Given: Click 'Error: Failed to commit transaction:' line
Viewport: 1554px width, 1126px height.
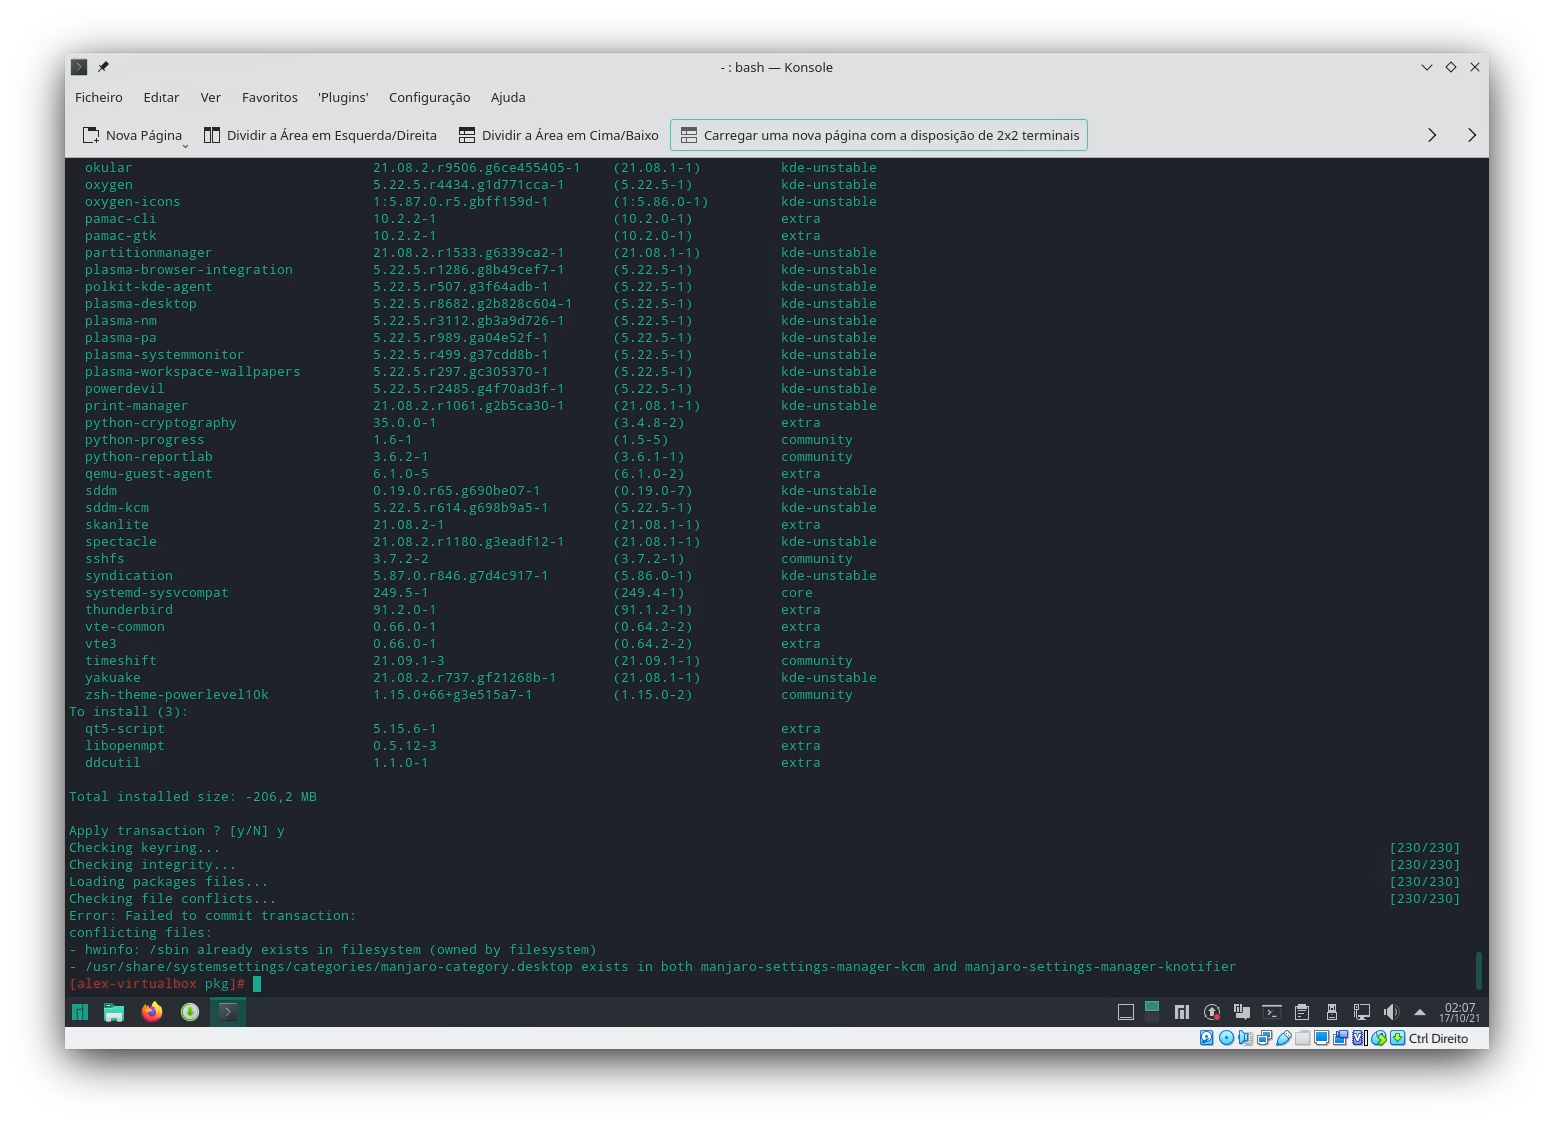Looking at the screenshot, I should click(x=213, y=916).
